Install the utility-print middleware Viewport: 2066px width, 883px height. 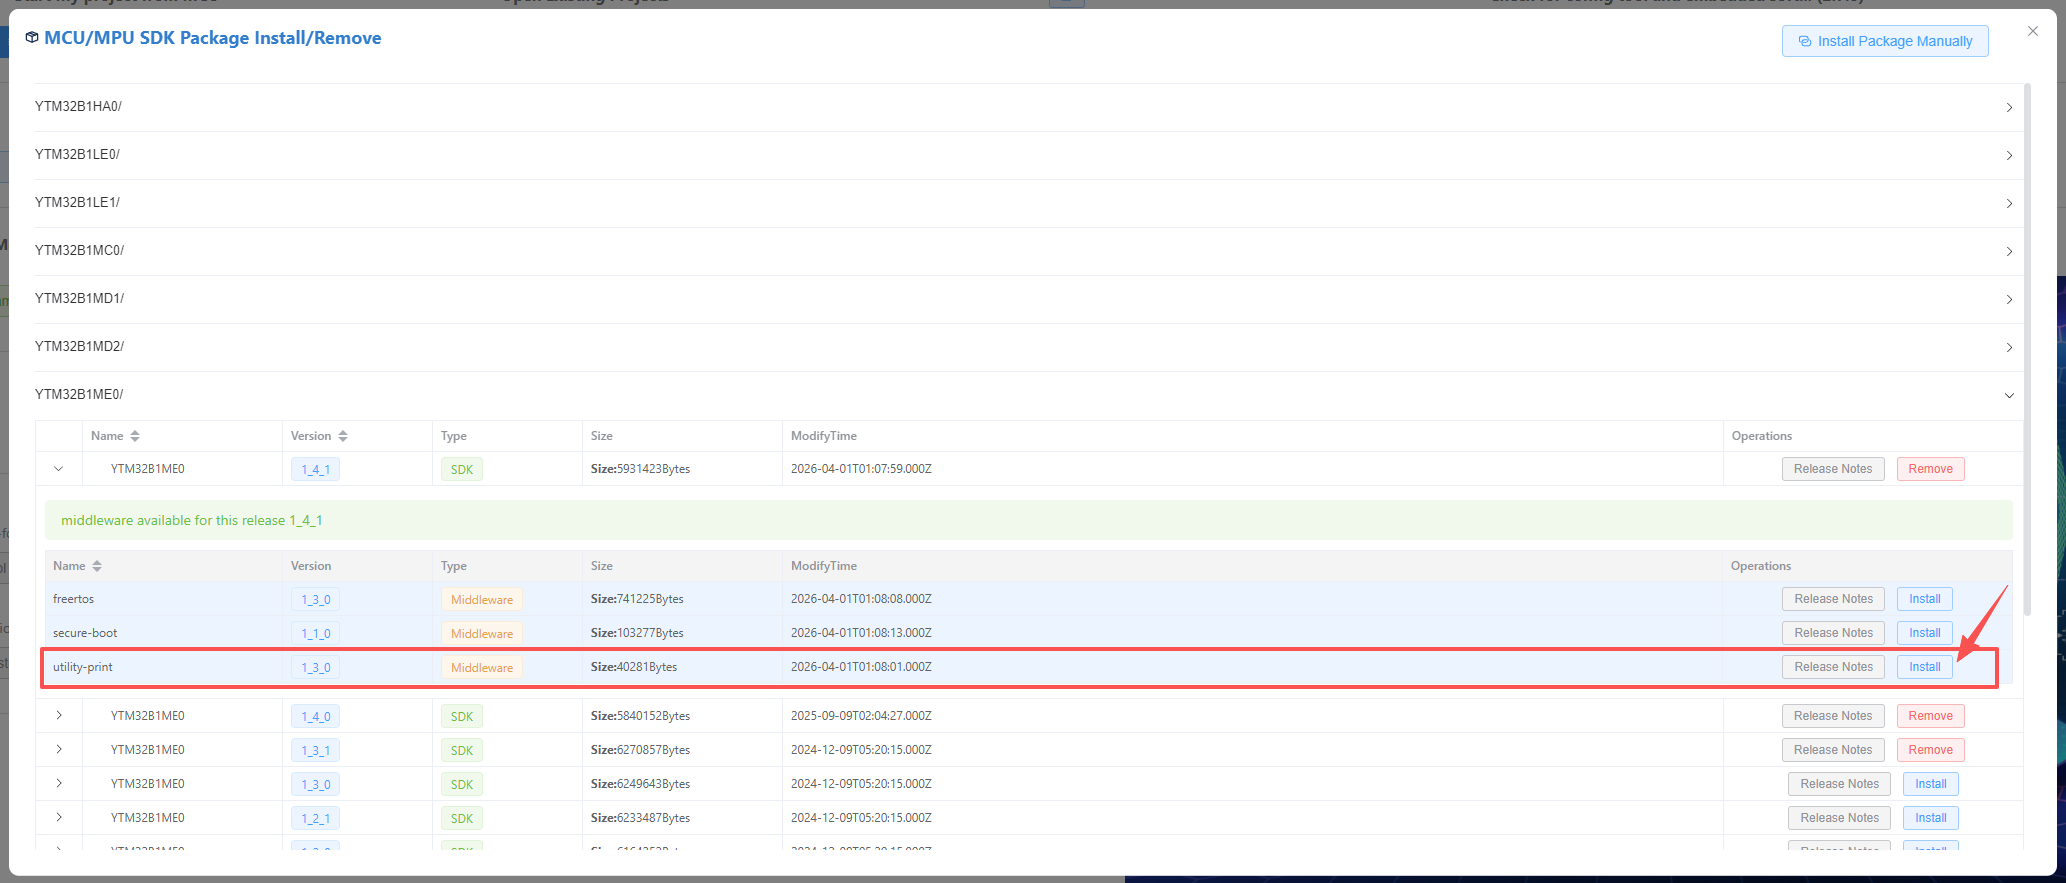click(1924, 667)
